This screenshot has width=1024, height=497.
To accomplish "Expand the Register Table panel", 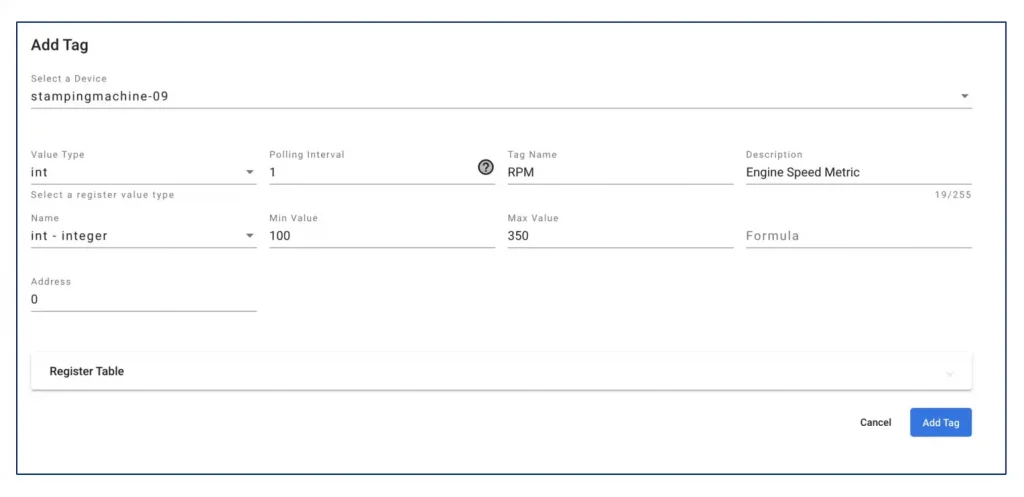I will [501, 371].
